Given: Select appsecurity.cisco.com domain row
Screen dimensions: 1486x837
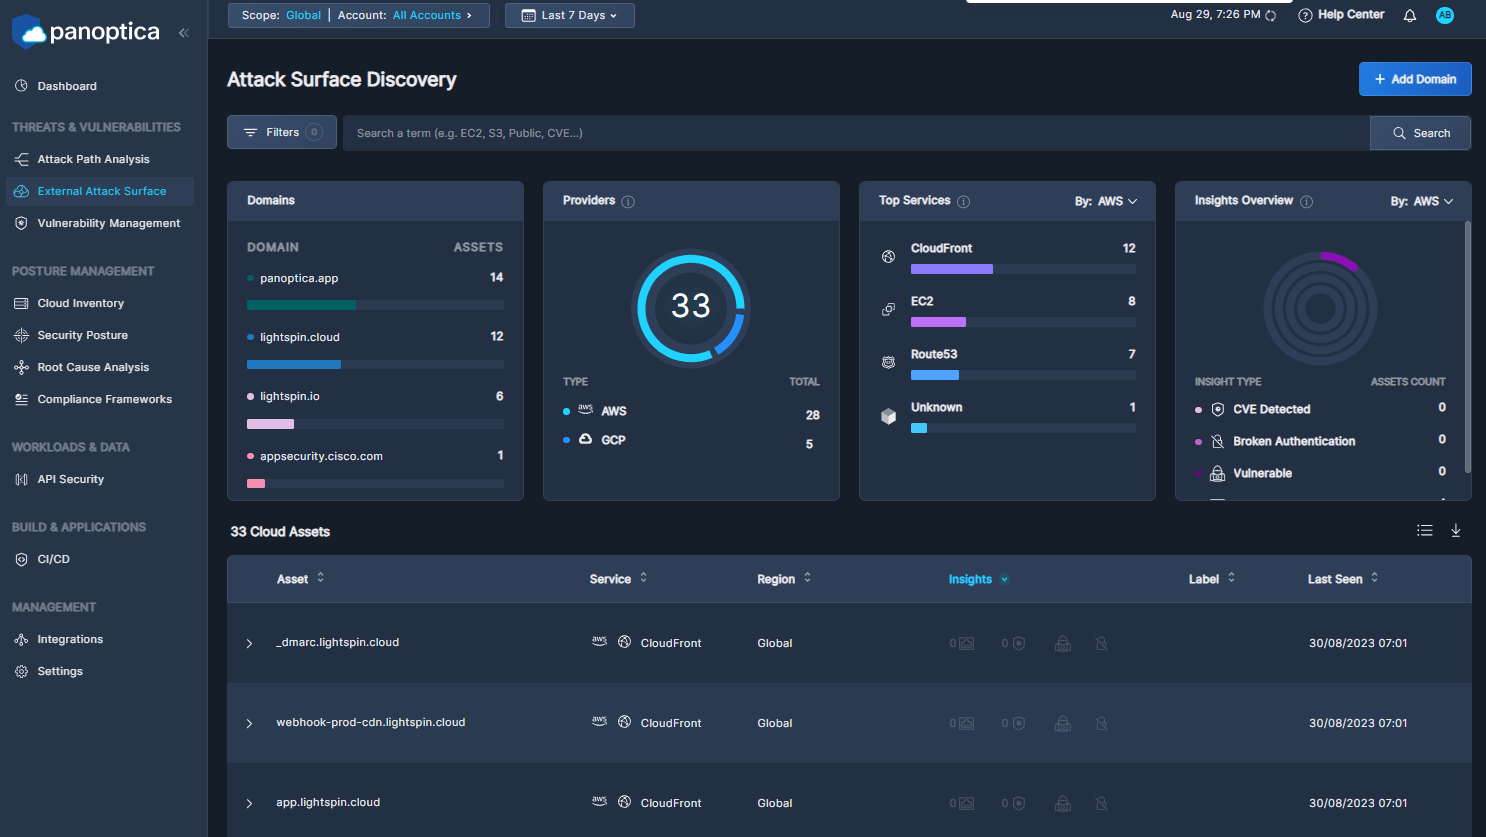Looking at the screenshot, I should 375,468.
